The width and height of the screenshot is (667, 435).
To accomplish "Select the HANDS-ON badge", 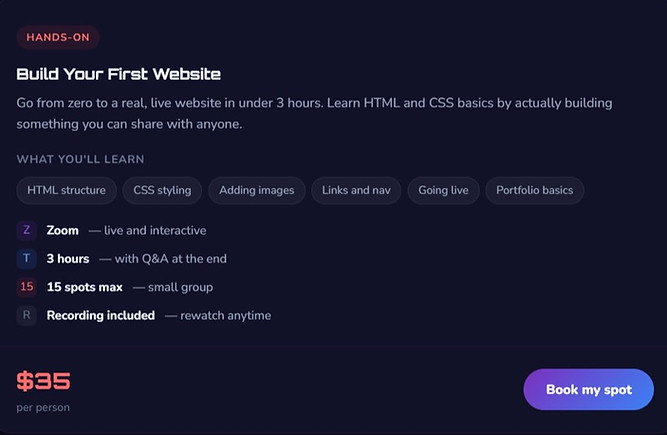I will (58, 37).
